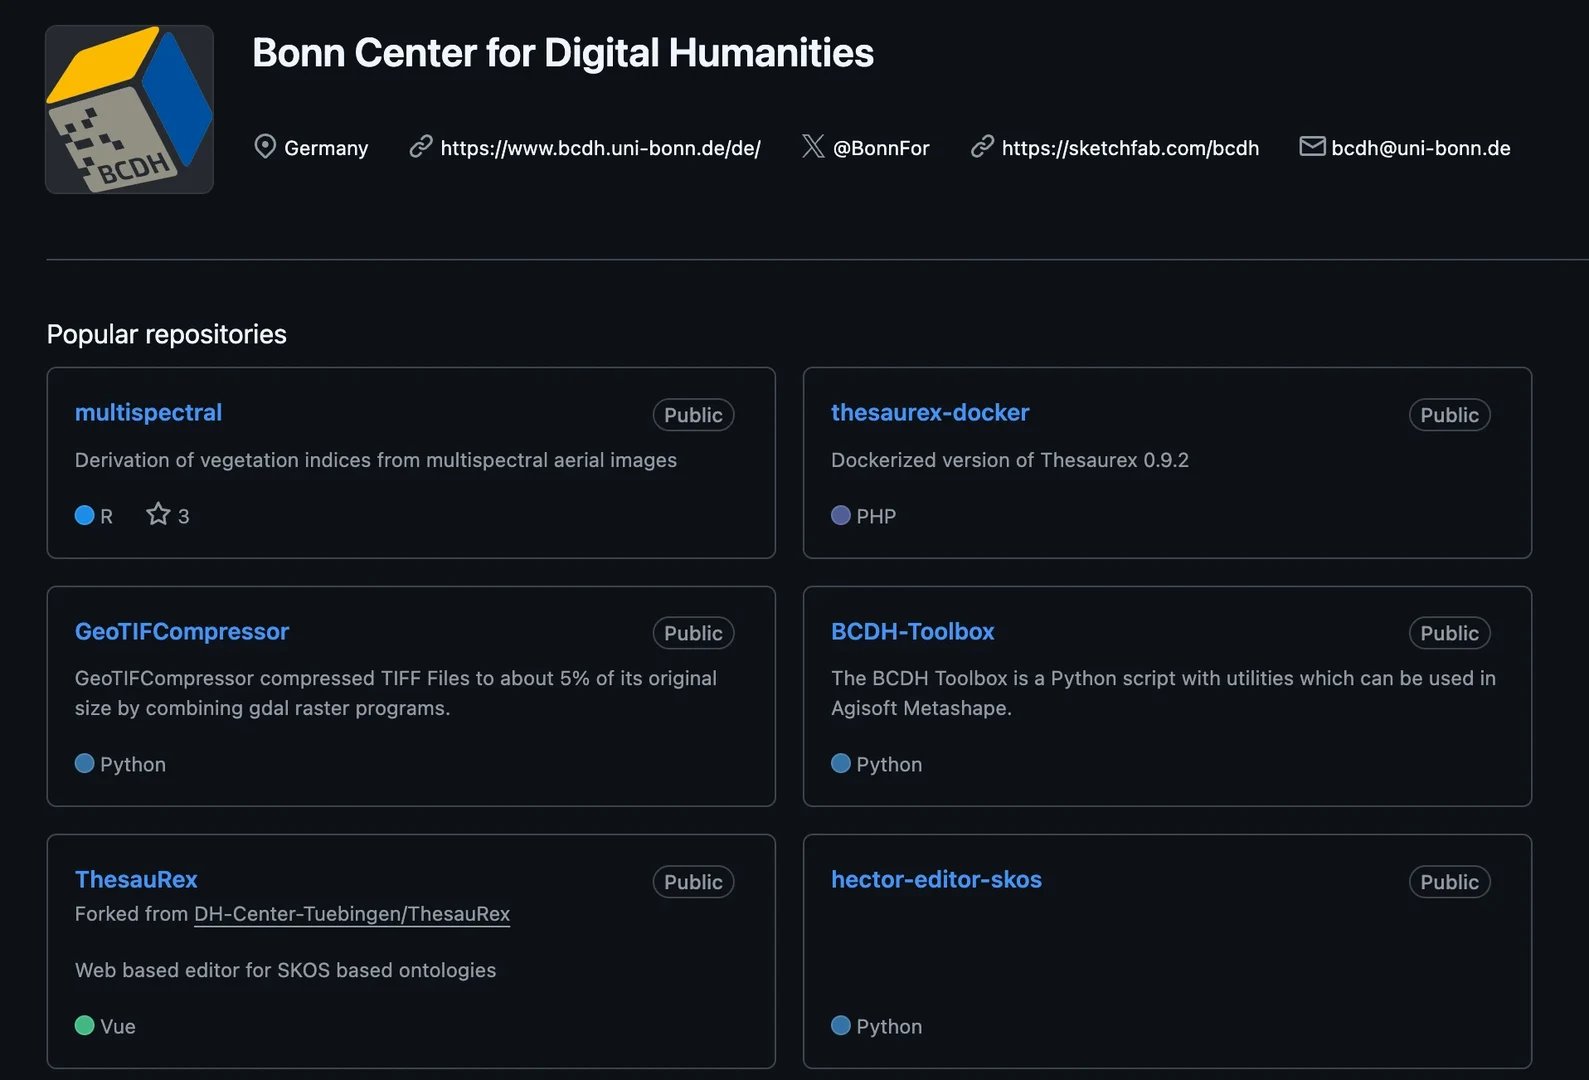Image resolution: width=1589 pixels, height=1080 pixels.
Task: Click the Vue language label in ThesauRex card
Action: point(118,1026)
